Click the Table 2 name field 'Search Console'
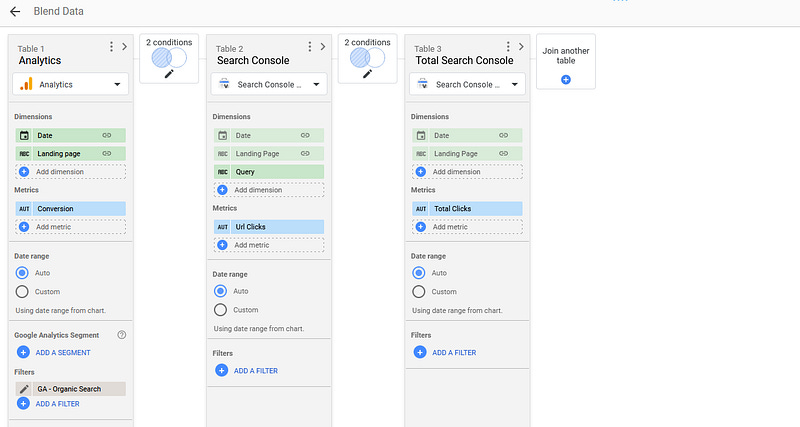800x427 pixels. (253, 60)
